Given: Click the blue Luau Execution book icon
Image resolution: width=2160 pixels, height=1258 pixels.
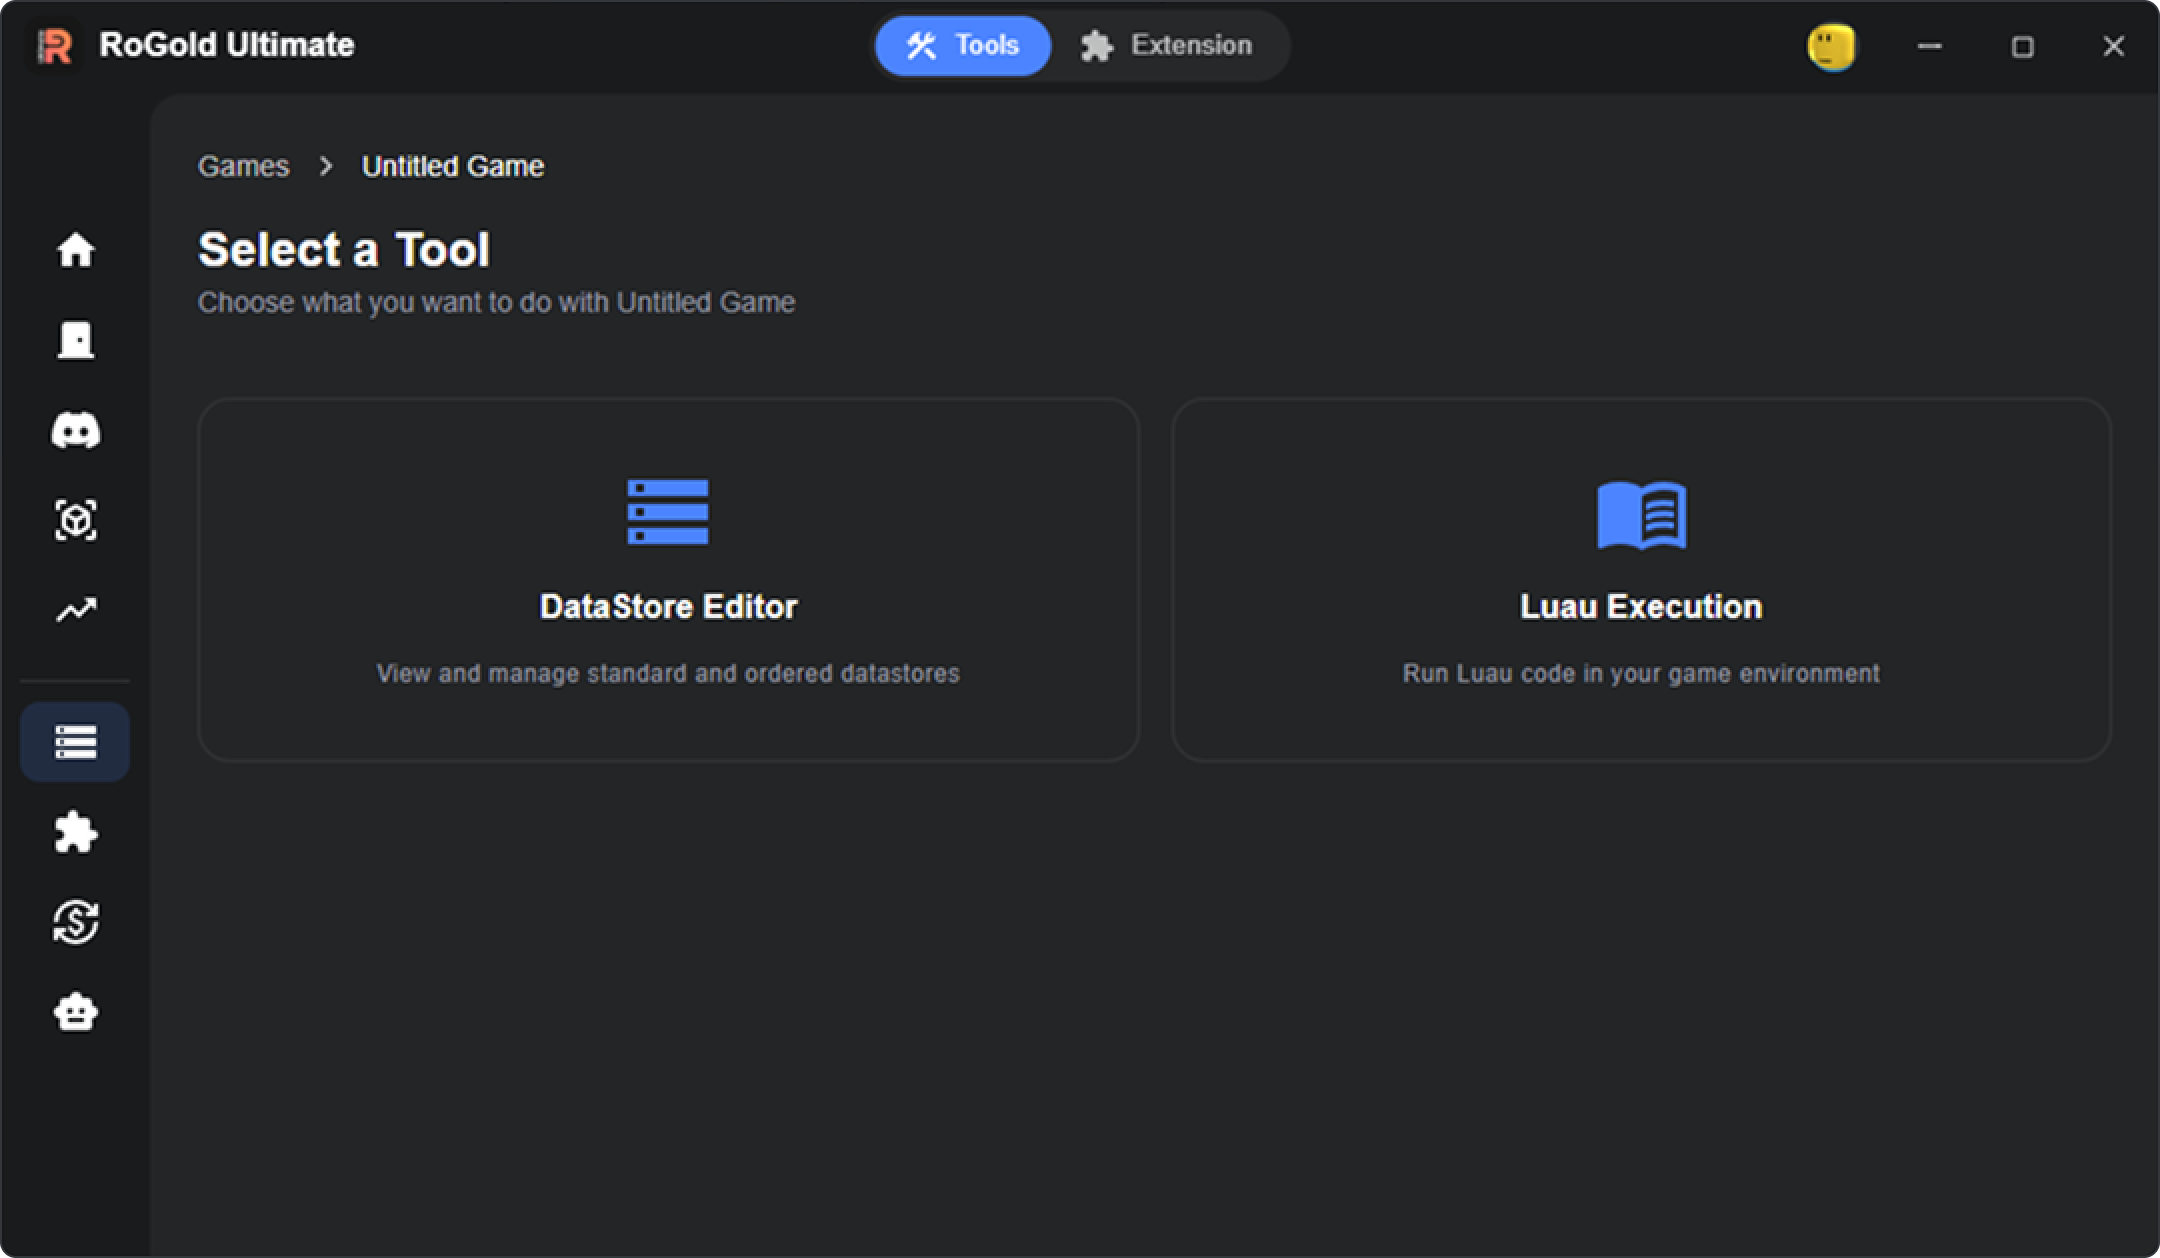Looking at the screenshot, I should [1642, 515].
